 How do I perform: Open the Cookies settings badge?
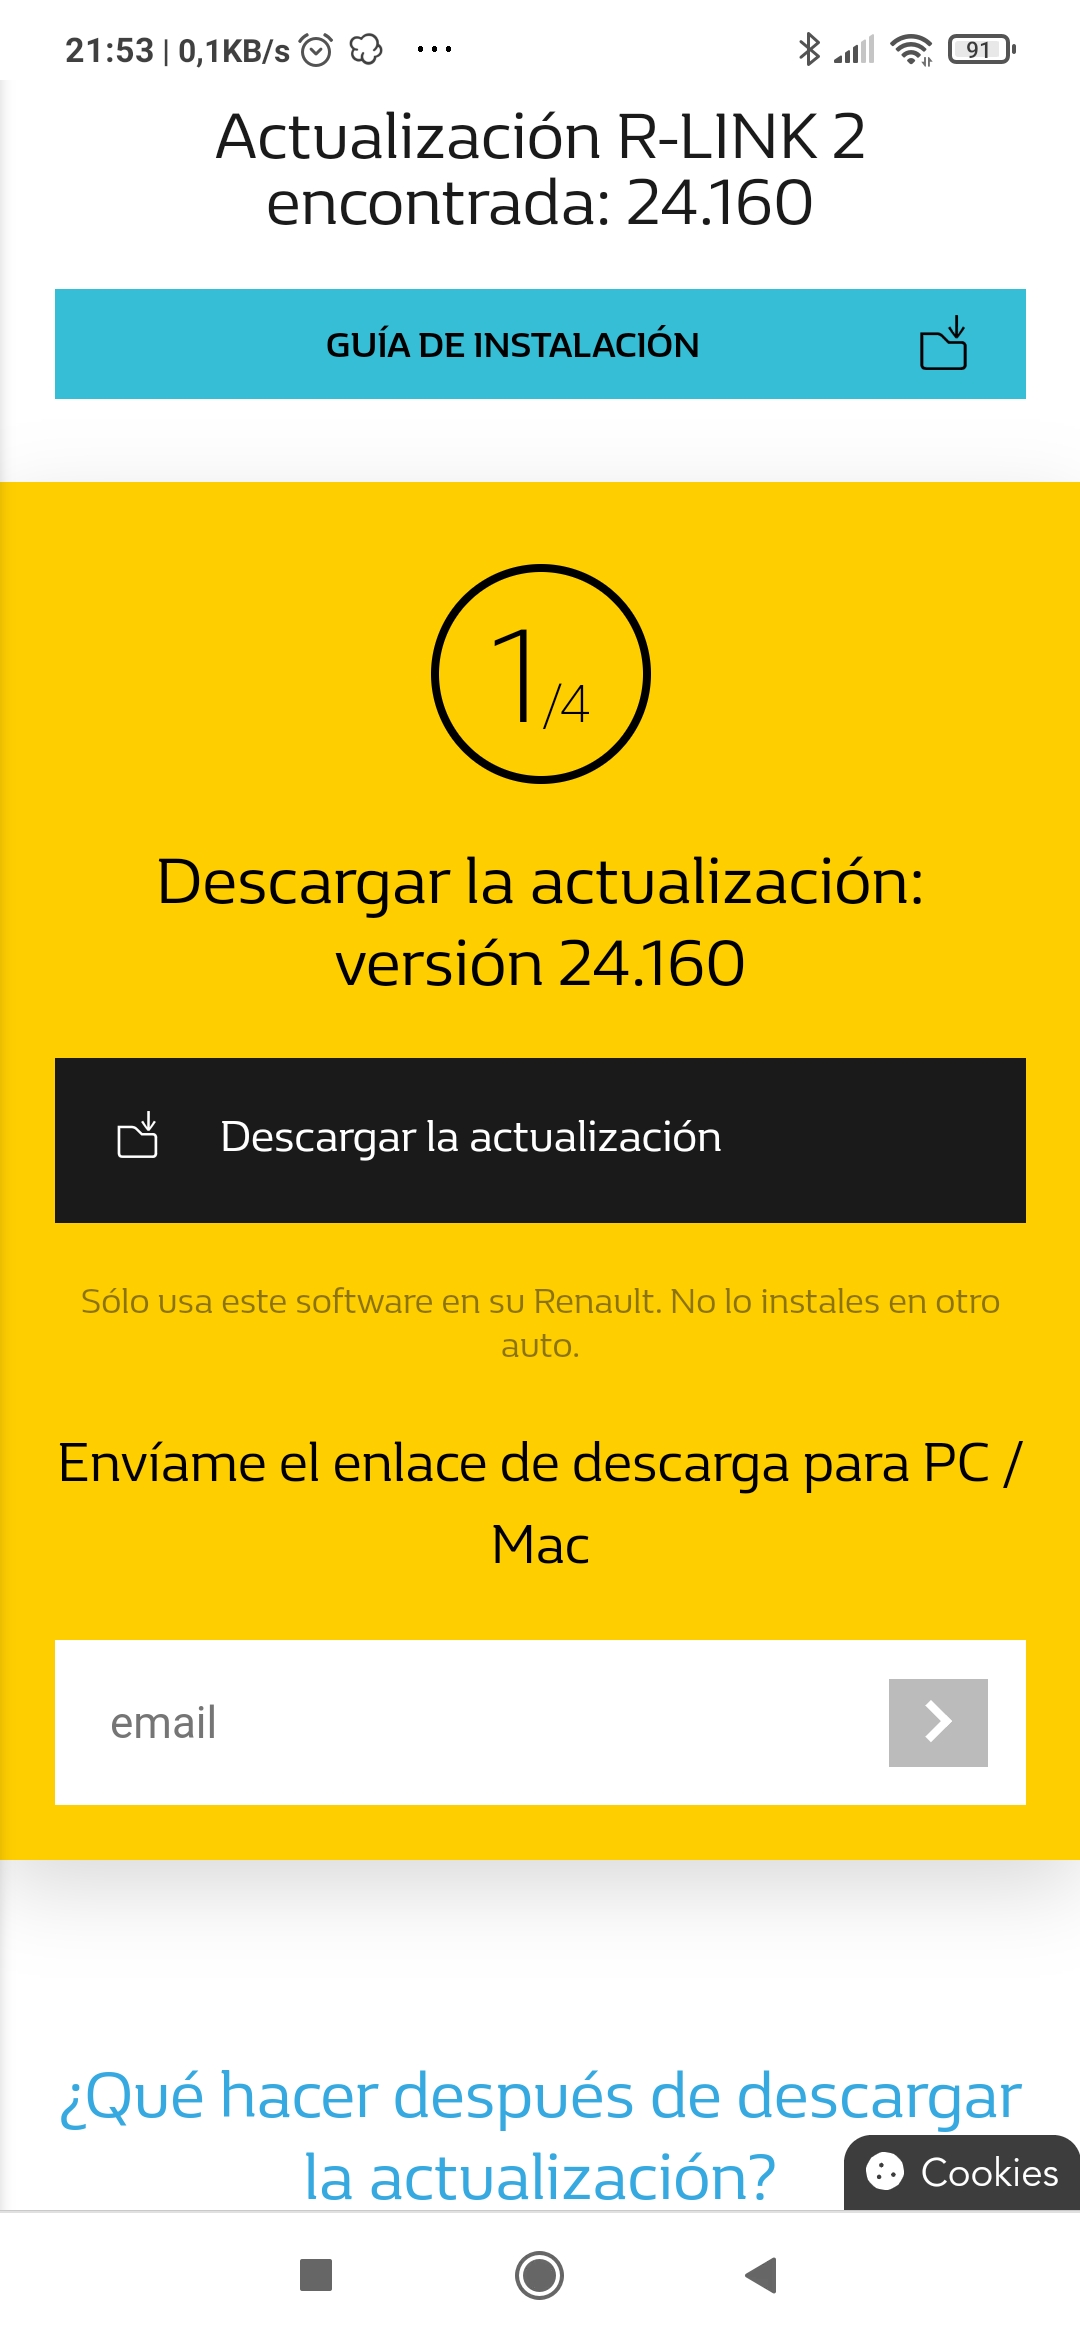click(x=962, y=2172)
